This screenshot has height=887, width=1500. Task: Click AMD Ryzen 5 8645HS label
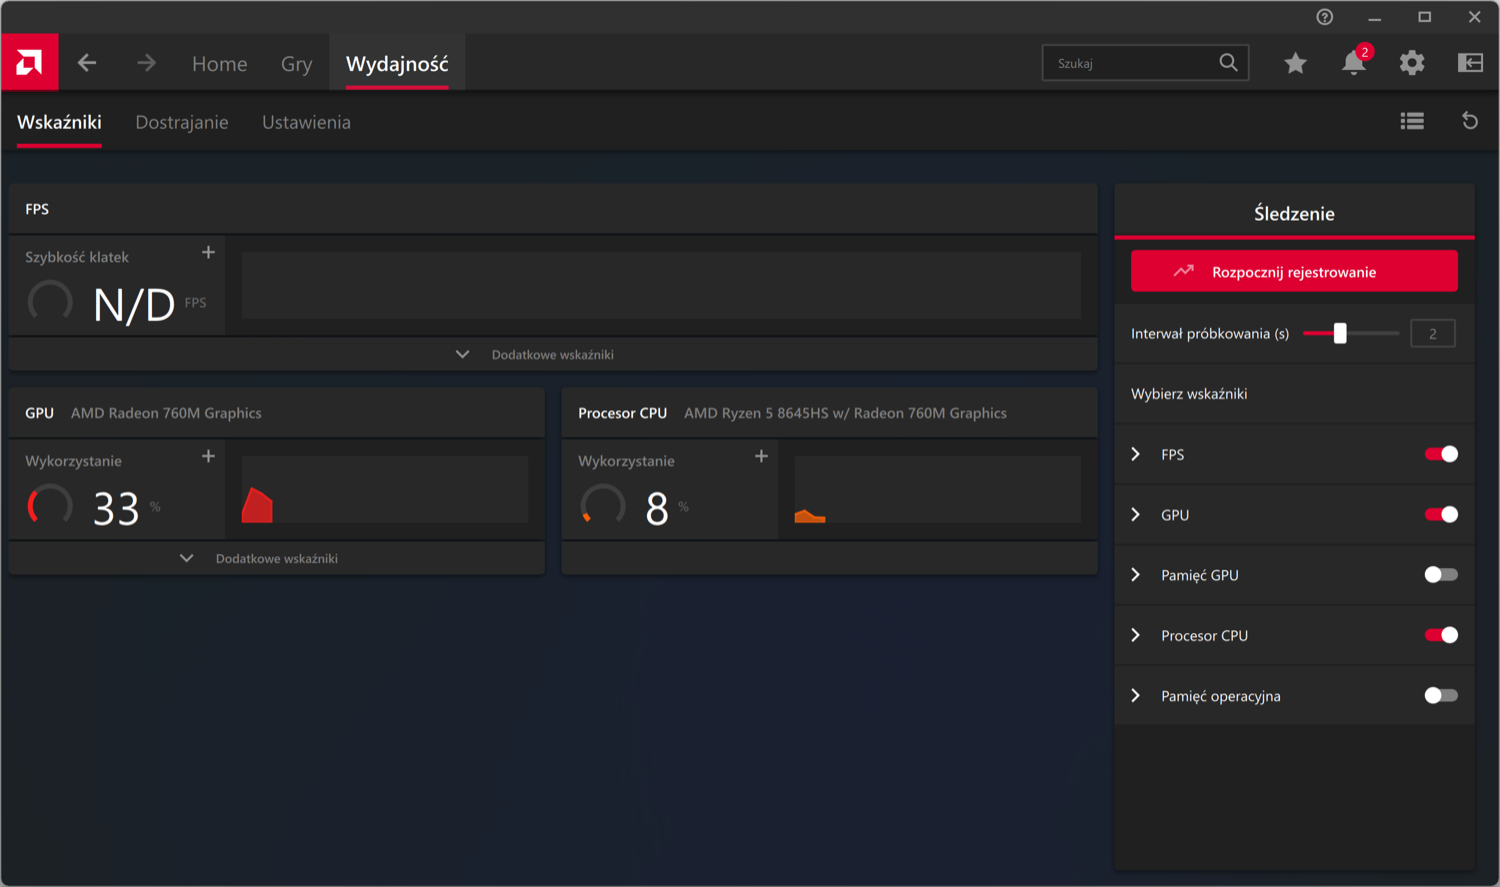click(845, 413)
